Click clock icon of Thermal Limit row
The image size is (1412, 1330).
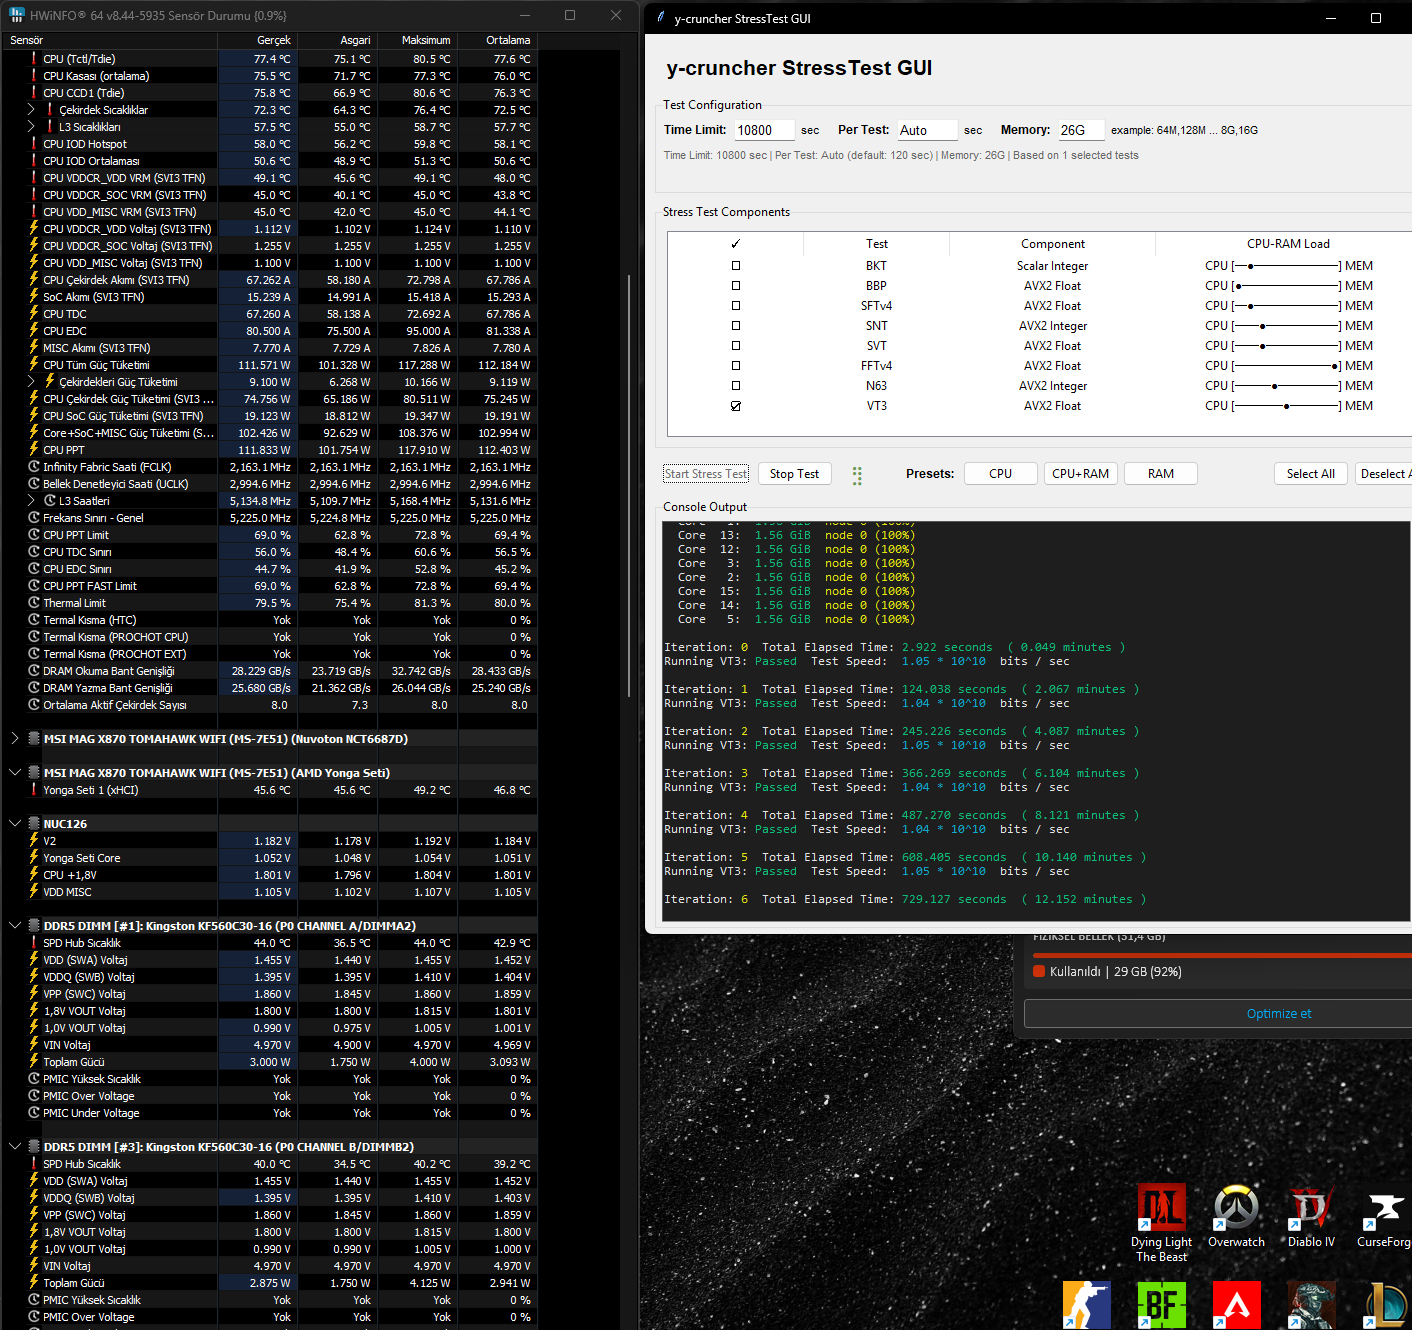[x=34, y=603]
